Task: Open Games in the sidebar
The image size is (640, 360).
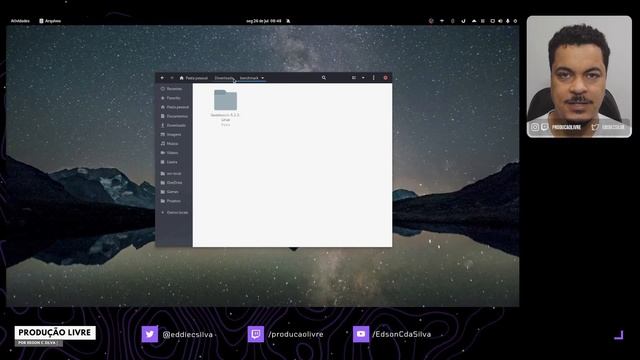Action: pyautogui.click(x=170, y=191)
